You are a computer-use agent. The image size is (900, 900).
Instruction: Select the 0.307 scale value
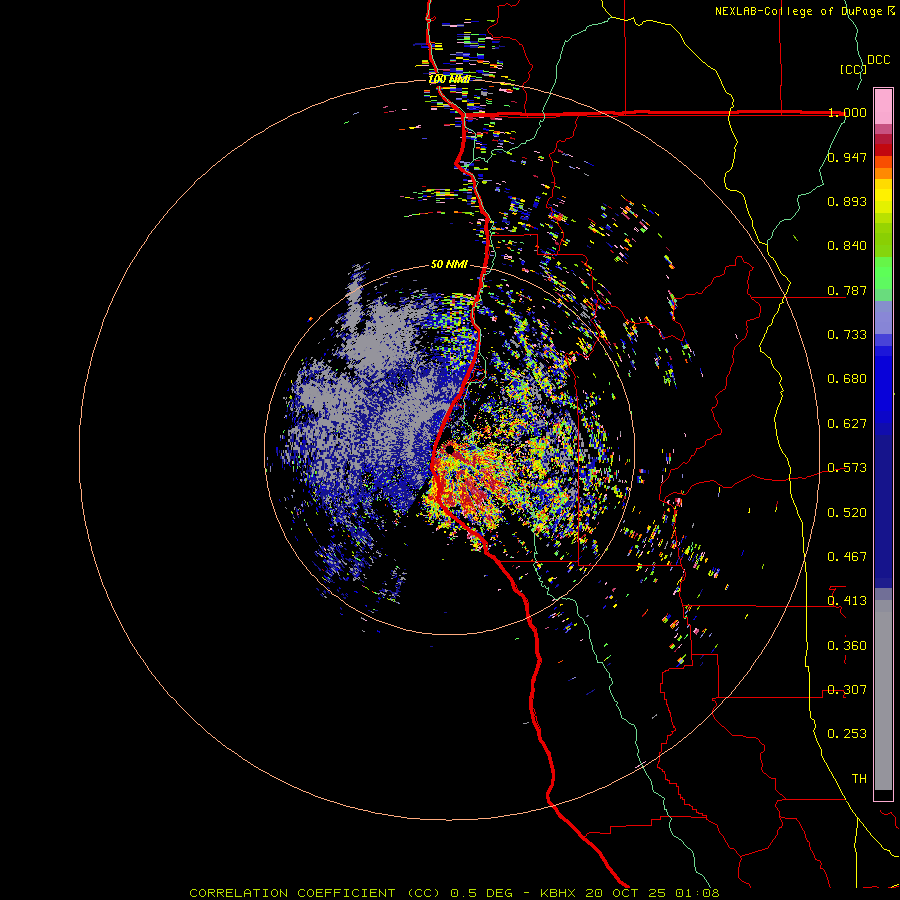847,690
